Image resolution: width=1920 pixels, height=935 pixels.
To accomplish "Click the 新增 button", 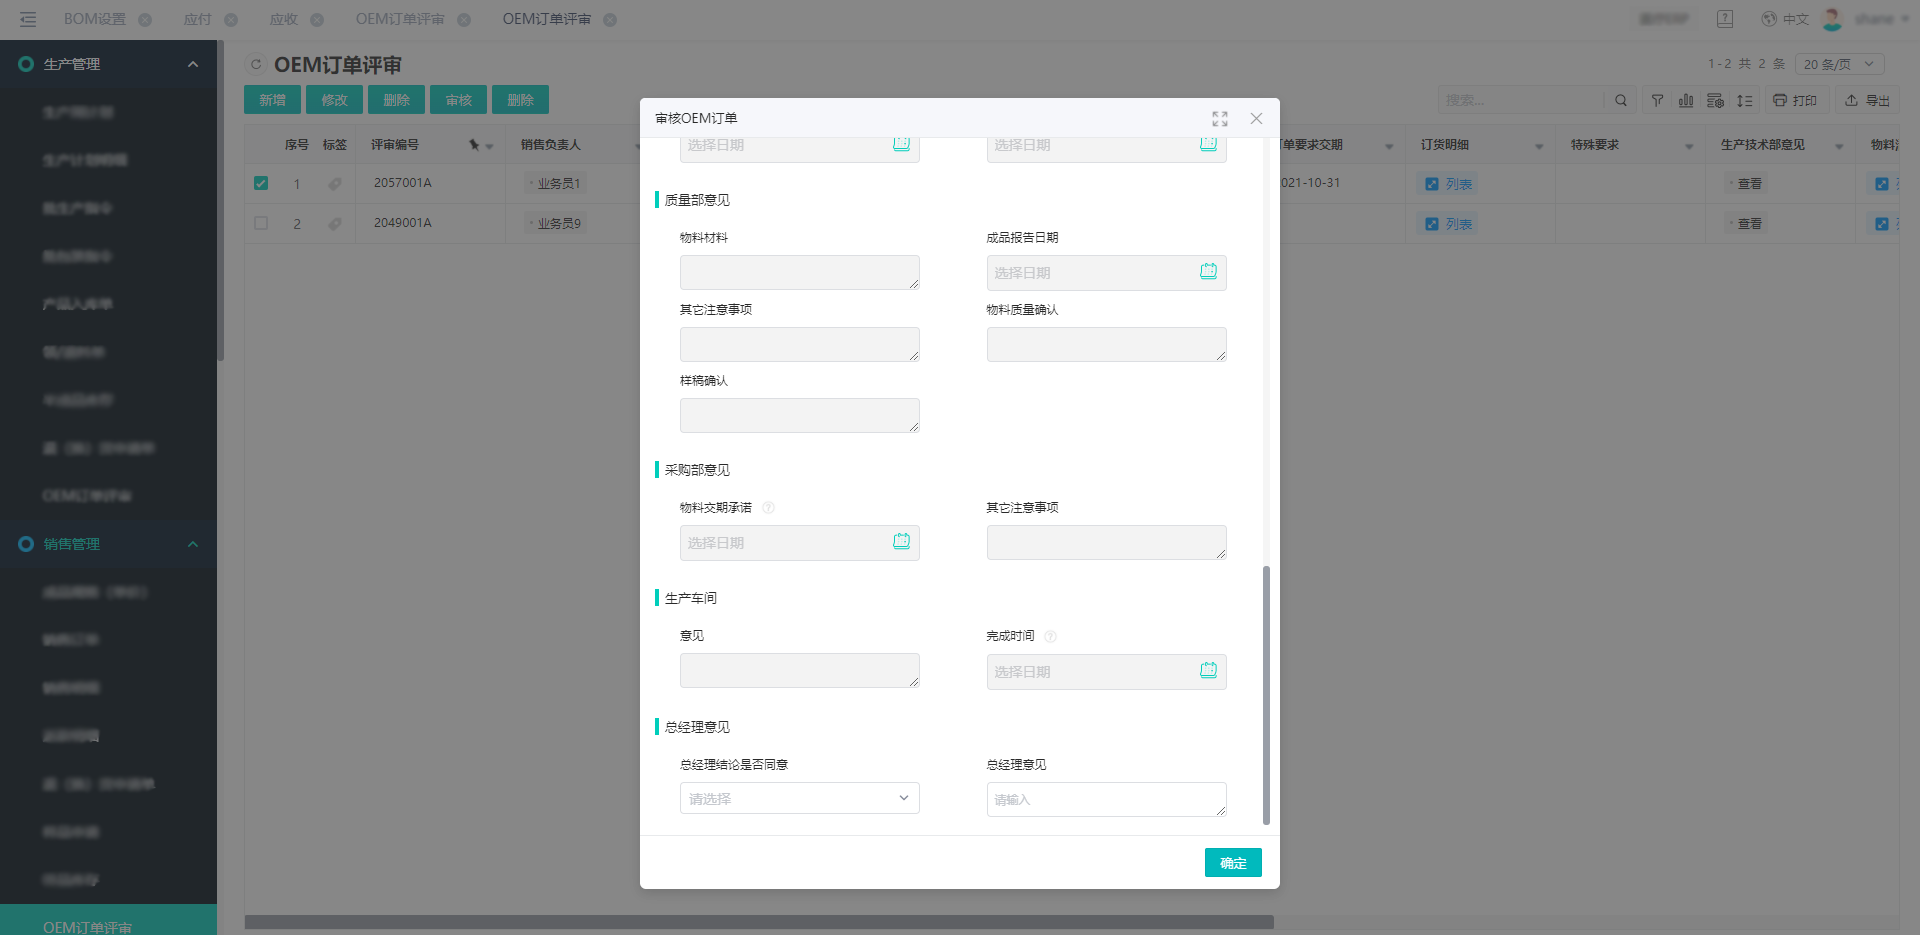I will tap(272, 100).
